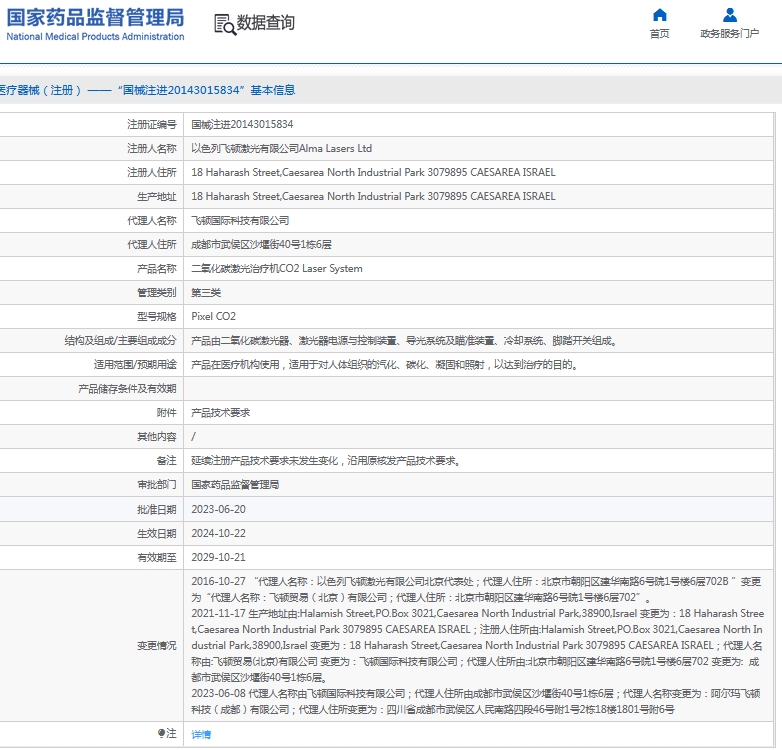Viewport: 782px width, 750px height.
Task: Click the 有效期至 label
Action: (157, 557)
